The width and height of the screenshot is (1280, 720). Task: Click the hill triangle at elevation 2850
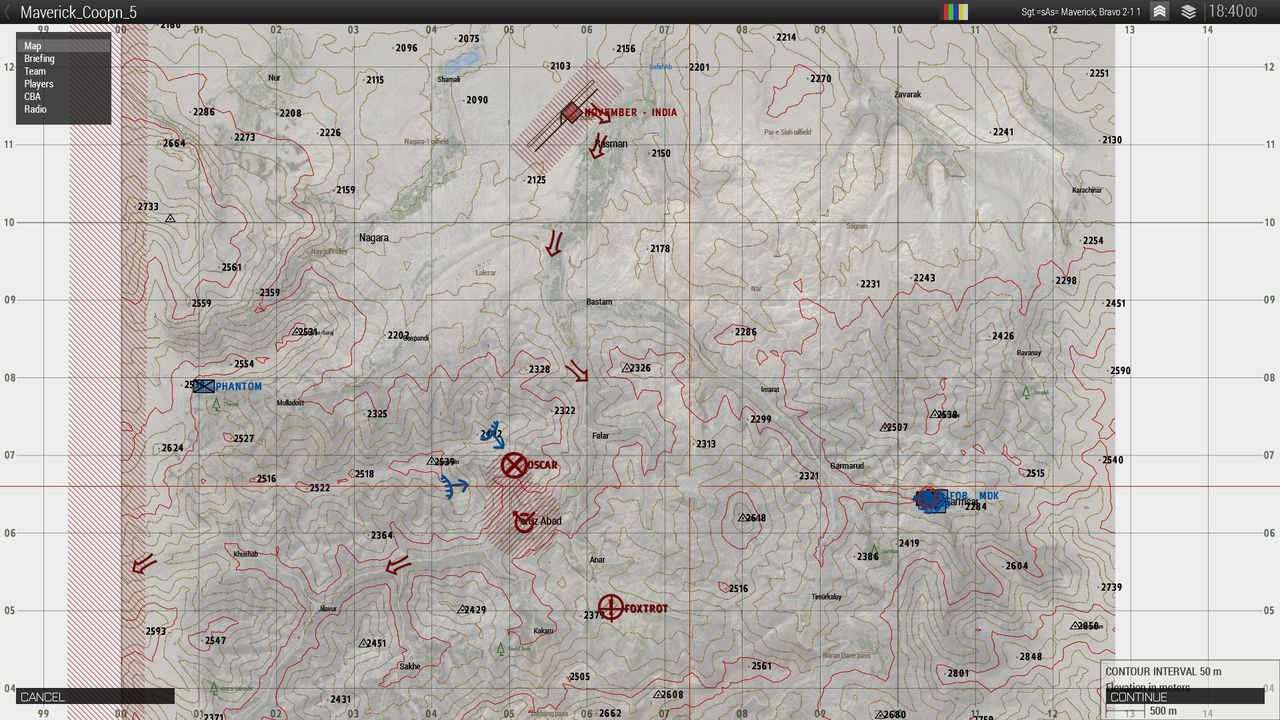[1075, 626]
